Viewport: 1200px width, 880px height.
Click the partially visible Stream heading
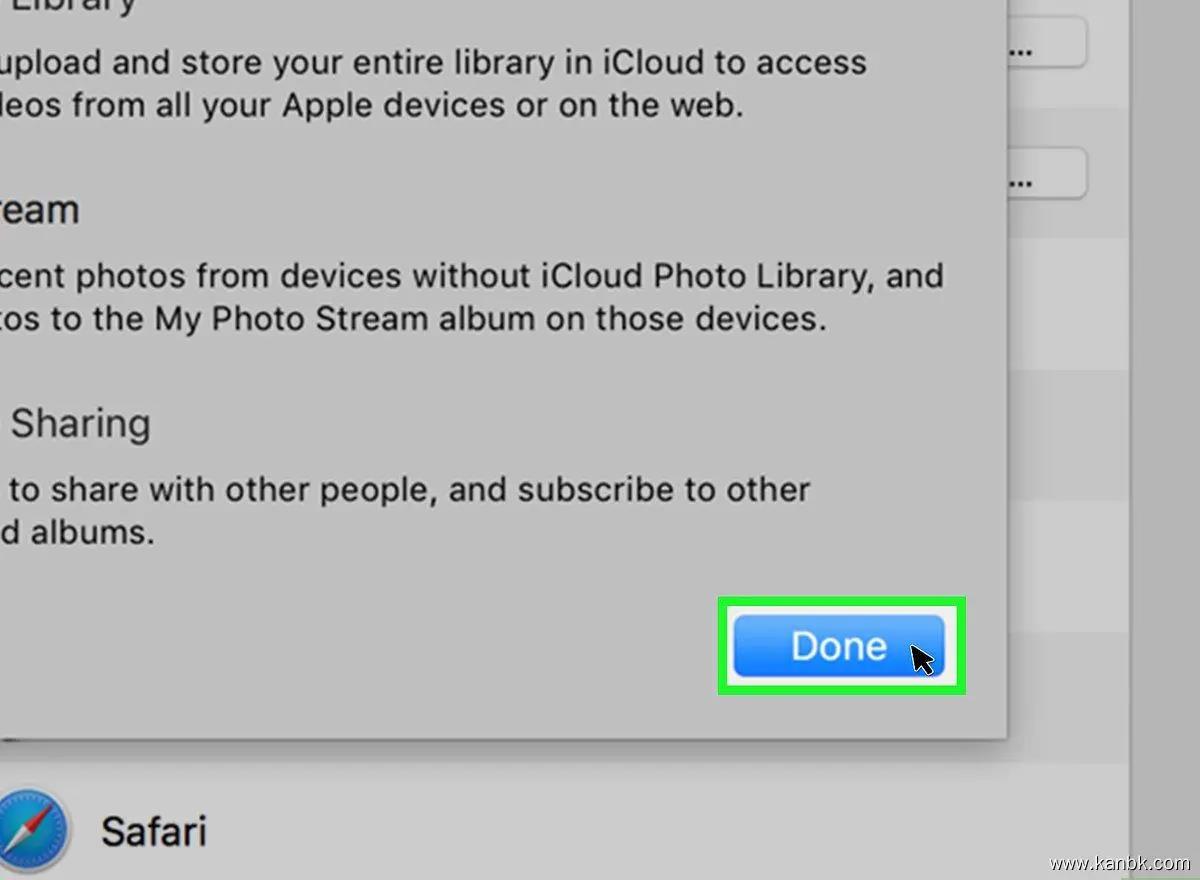(38, 210)
